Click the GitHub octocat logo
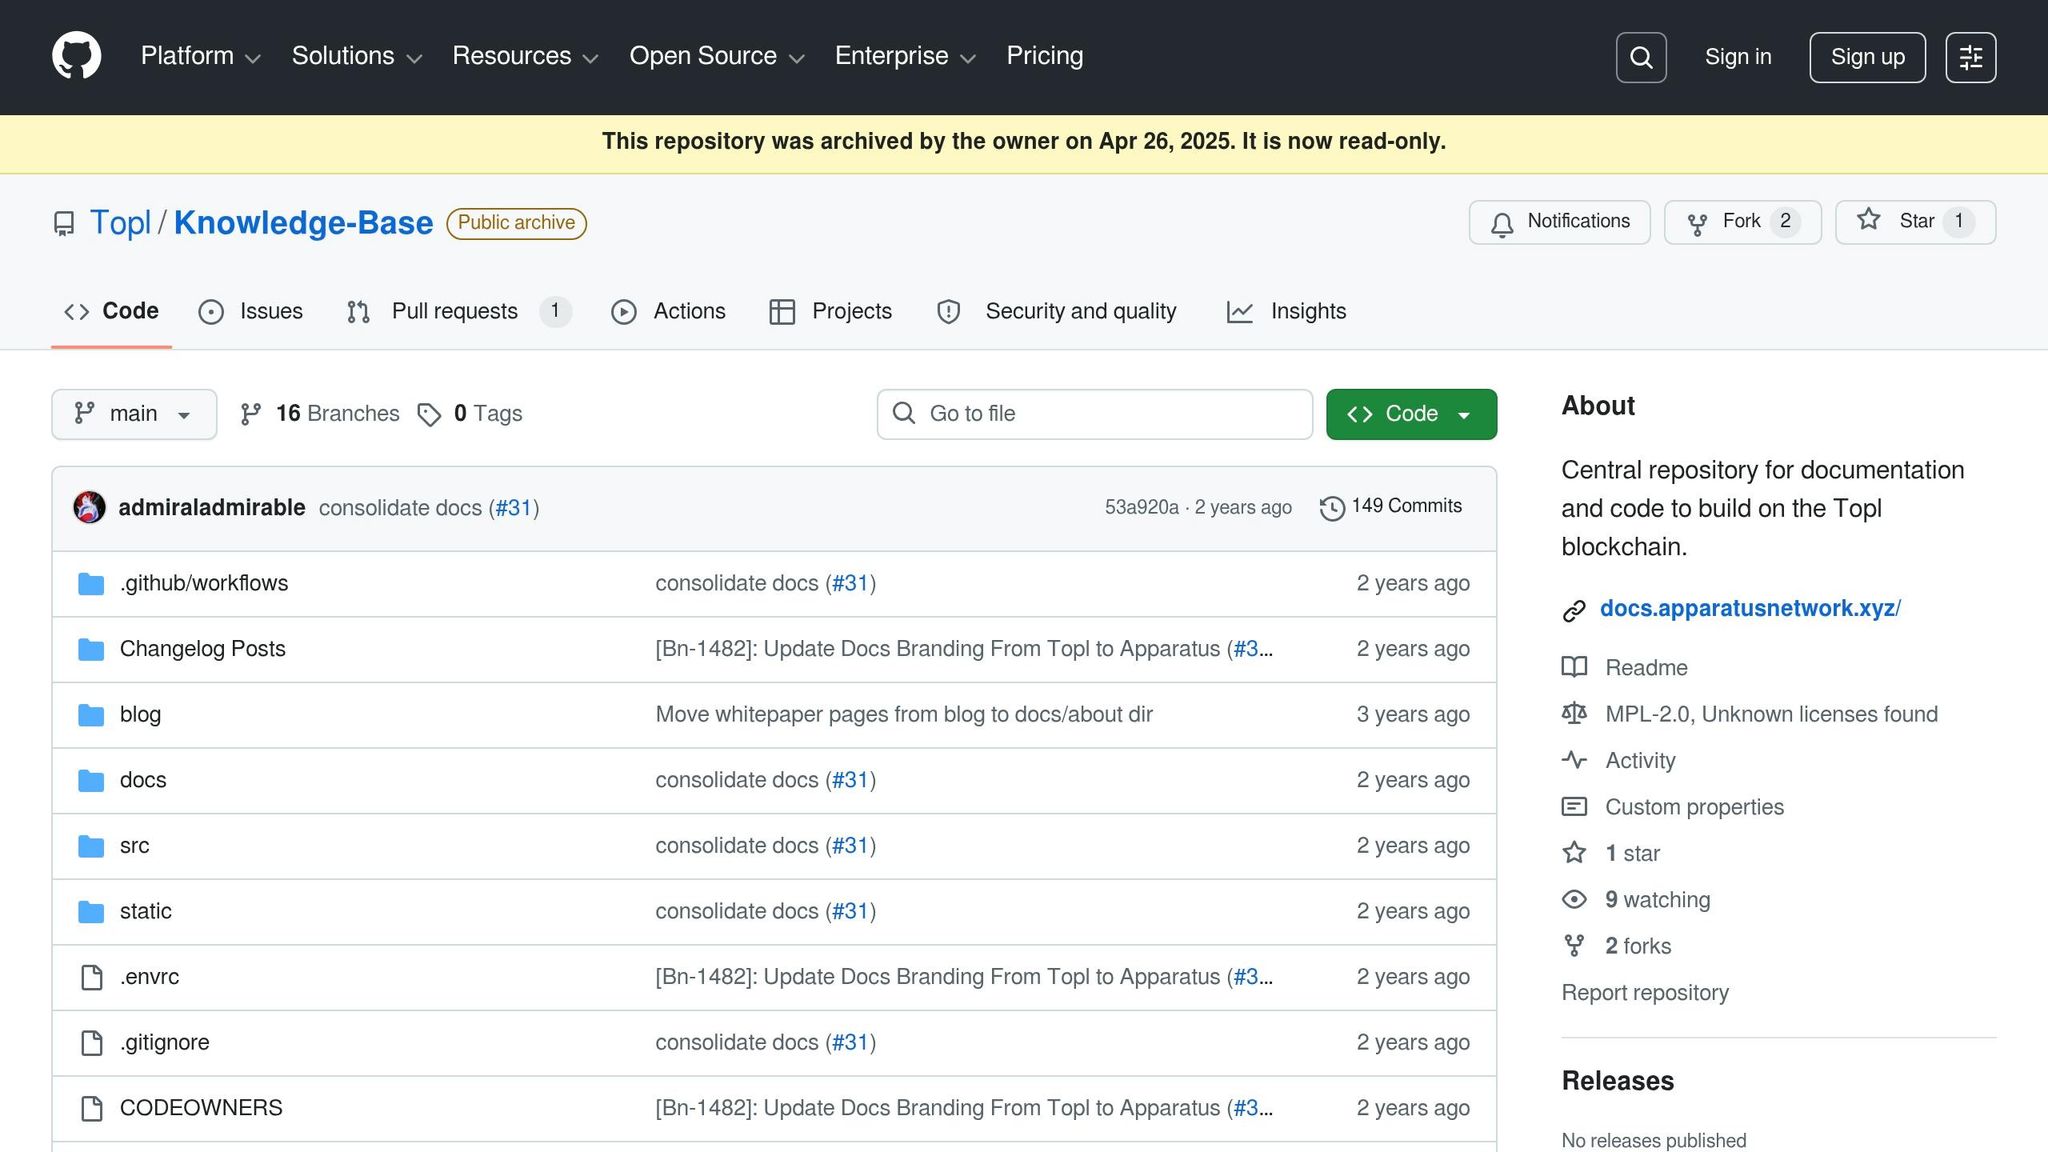Viewport: 2048px width, 1152px height. (76, 56)
